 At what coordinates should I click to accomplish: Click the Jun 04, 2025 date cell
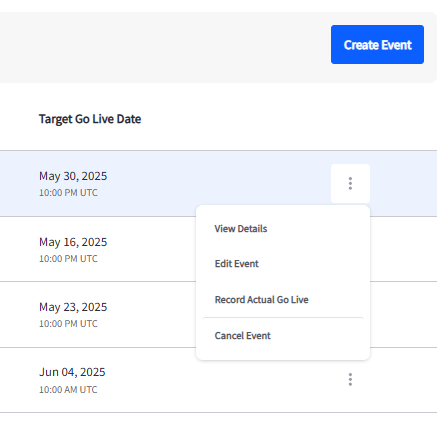click(72, 372)
